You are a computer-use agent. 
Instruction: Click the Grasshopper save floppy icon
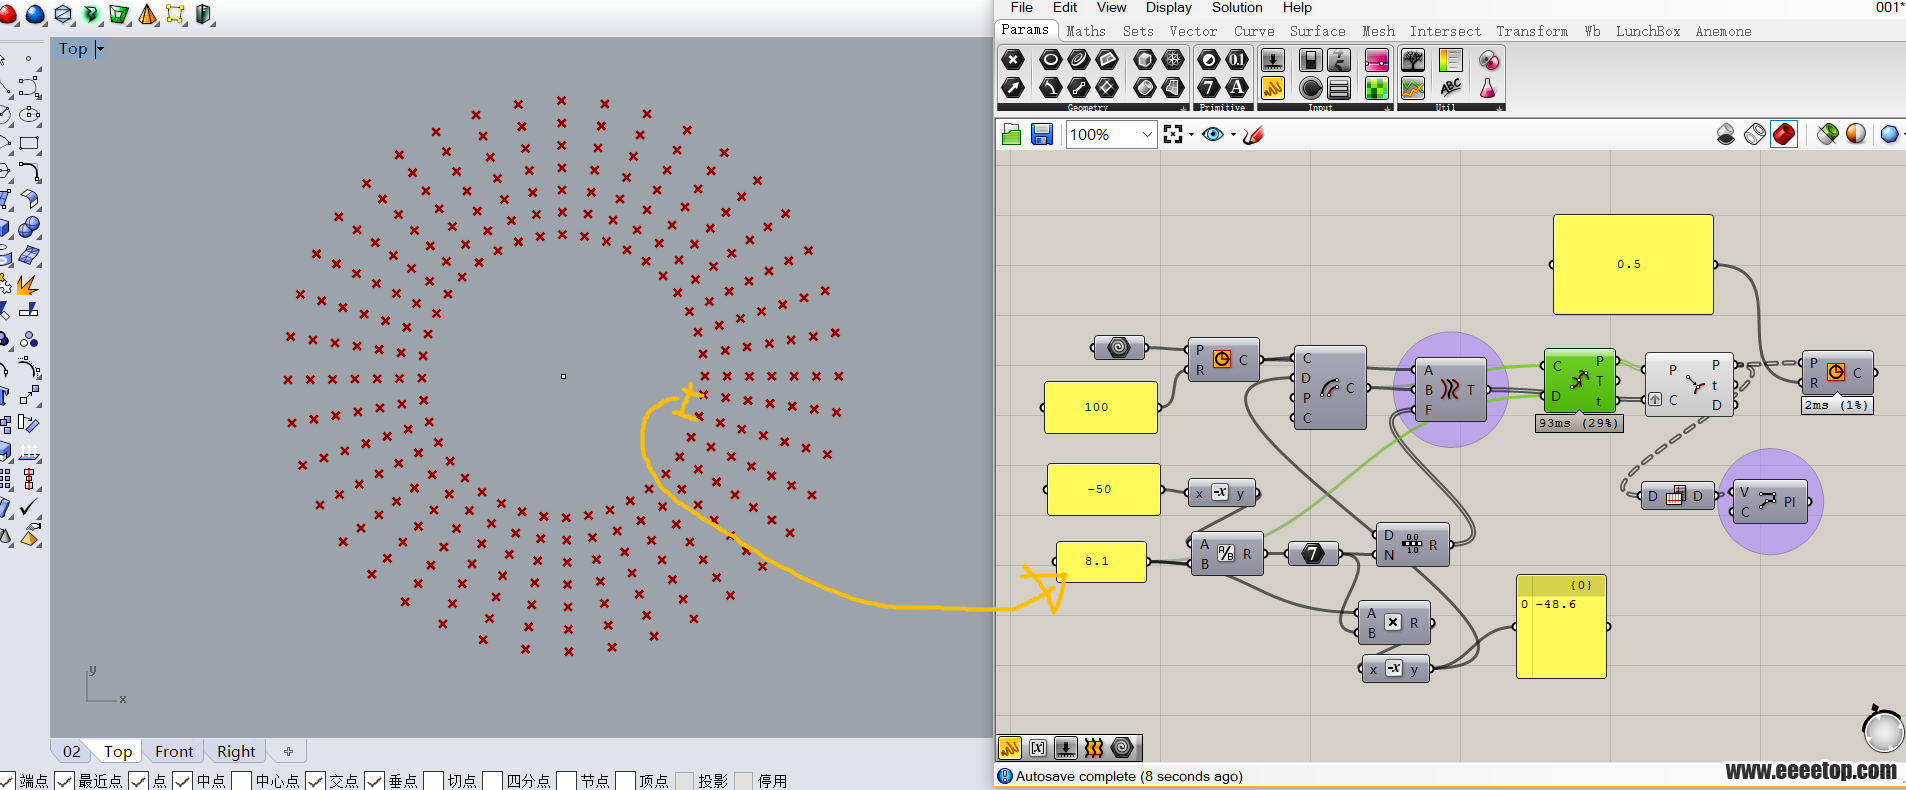(1042, 134)
